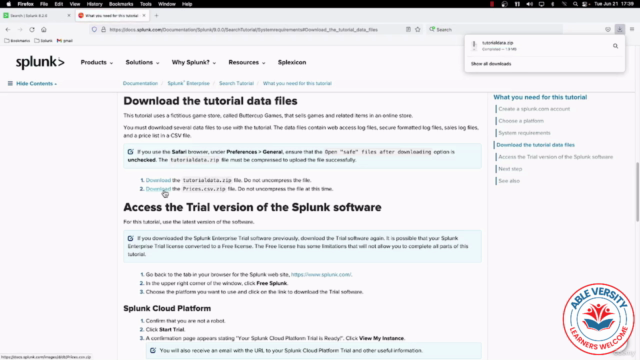Go to Documentation breadcrumb
Image resolution: width=640 pixels, height=360 pixels.
pos(140,83)
